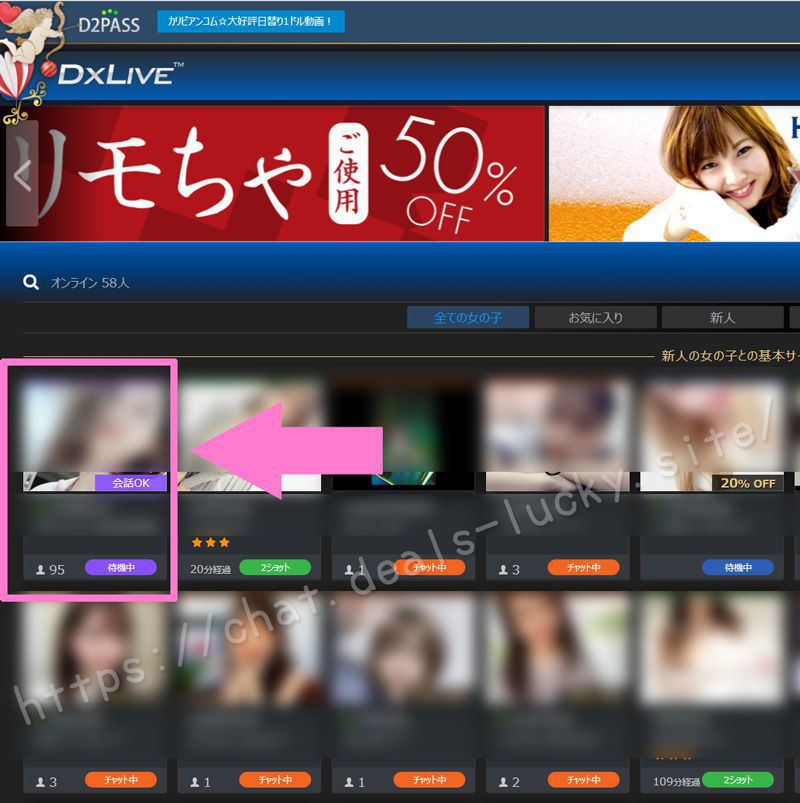The height and width of the screenshot is (803, 800).
Task: Click the search magnifier icon
Action: pos(30,282)
